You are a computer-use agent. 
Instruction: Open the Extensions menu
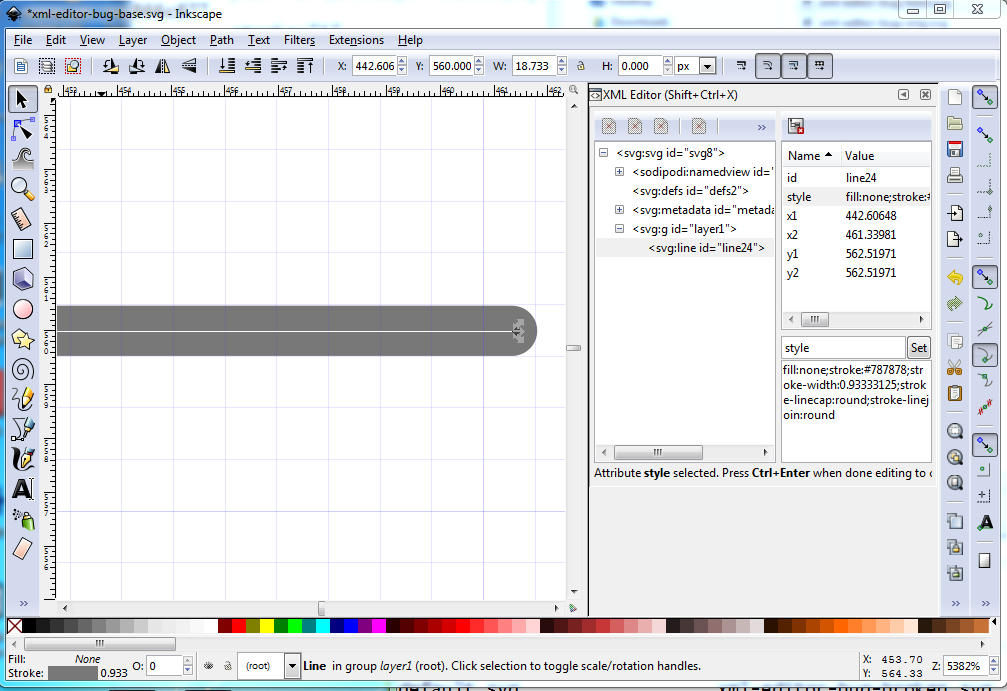[356, 40]
